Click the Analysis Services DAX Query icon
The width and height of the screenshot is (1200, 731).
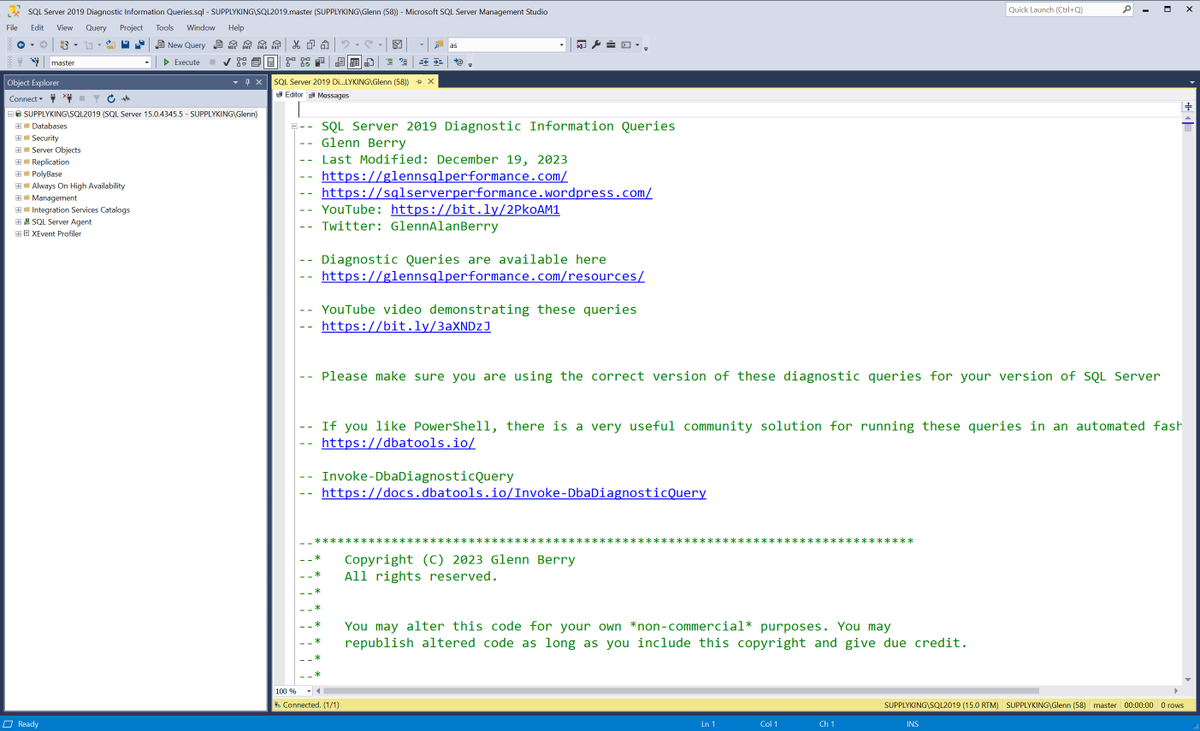(x=275, y=45)
